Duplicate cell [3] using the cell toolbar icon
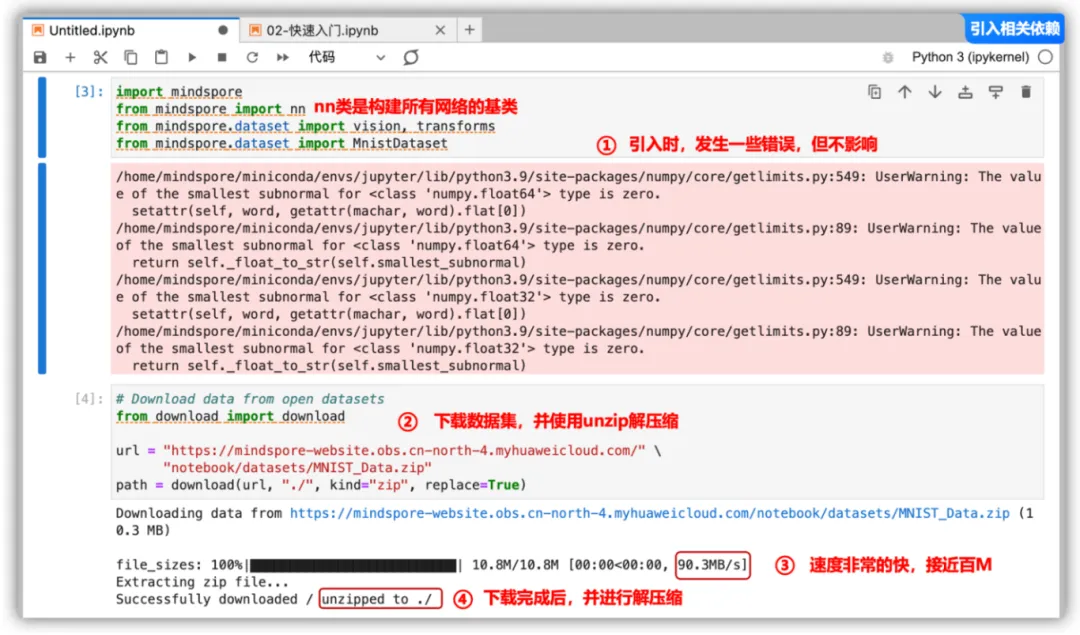Screen dimensions: 1080x635 click(874, 92)
